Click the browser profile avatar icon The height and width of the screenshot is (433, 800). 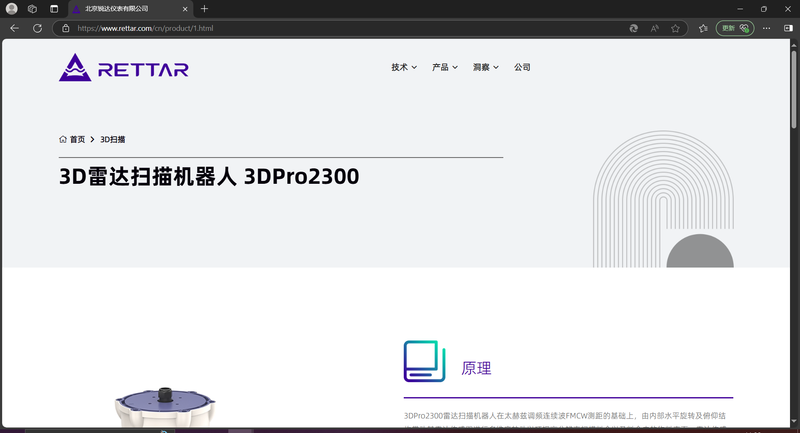(11, 9)
